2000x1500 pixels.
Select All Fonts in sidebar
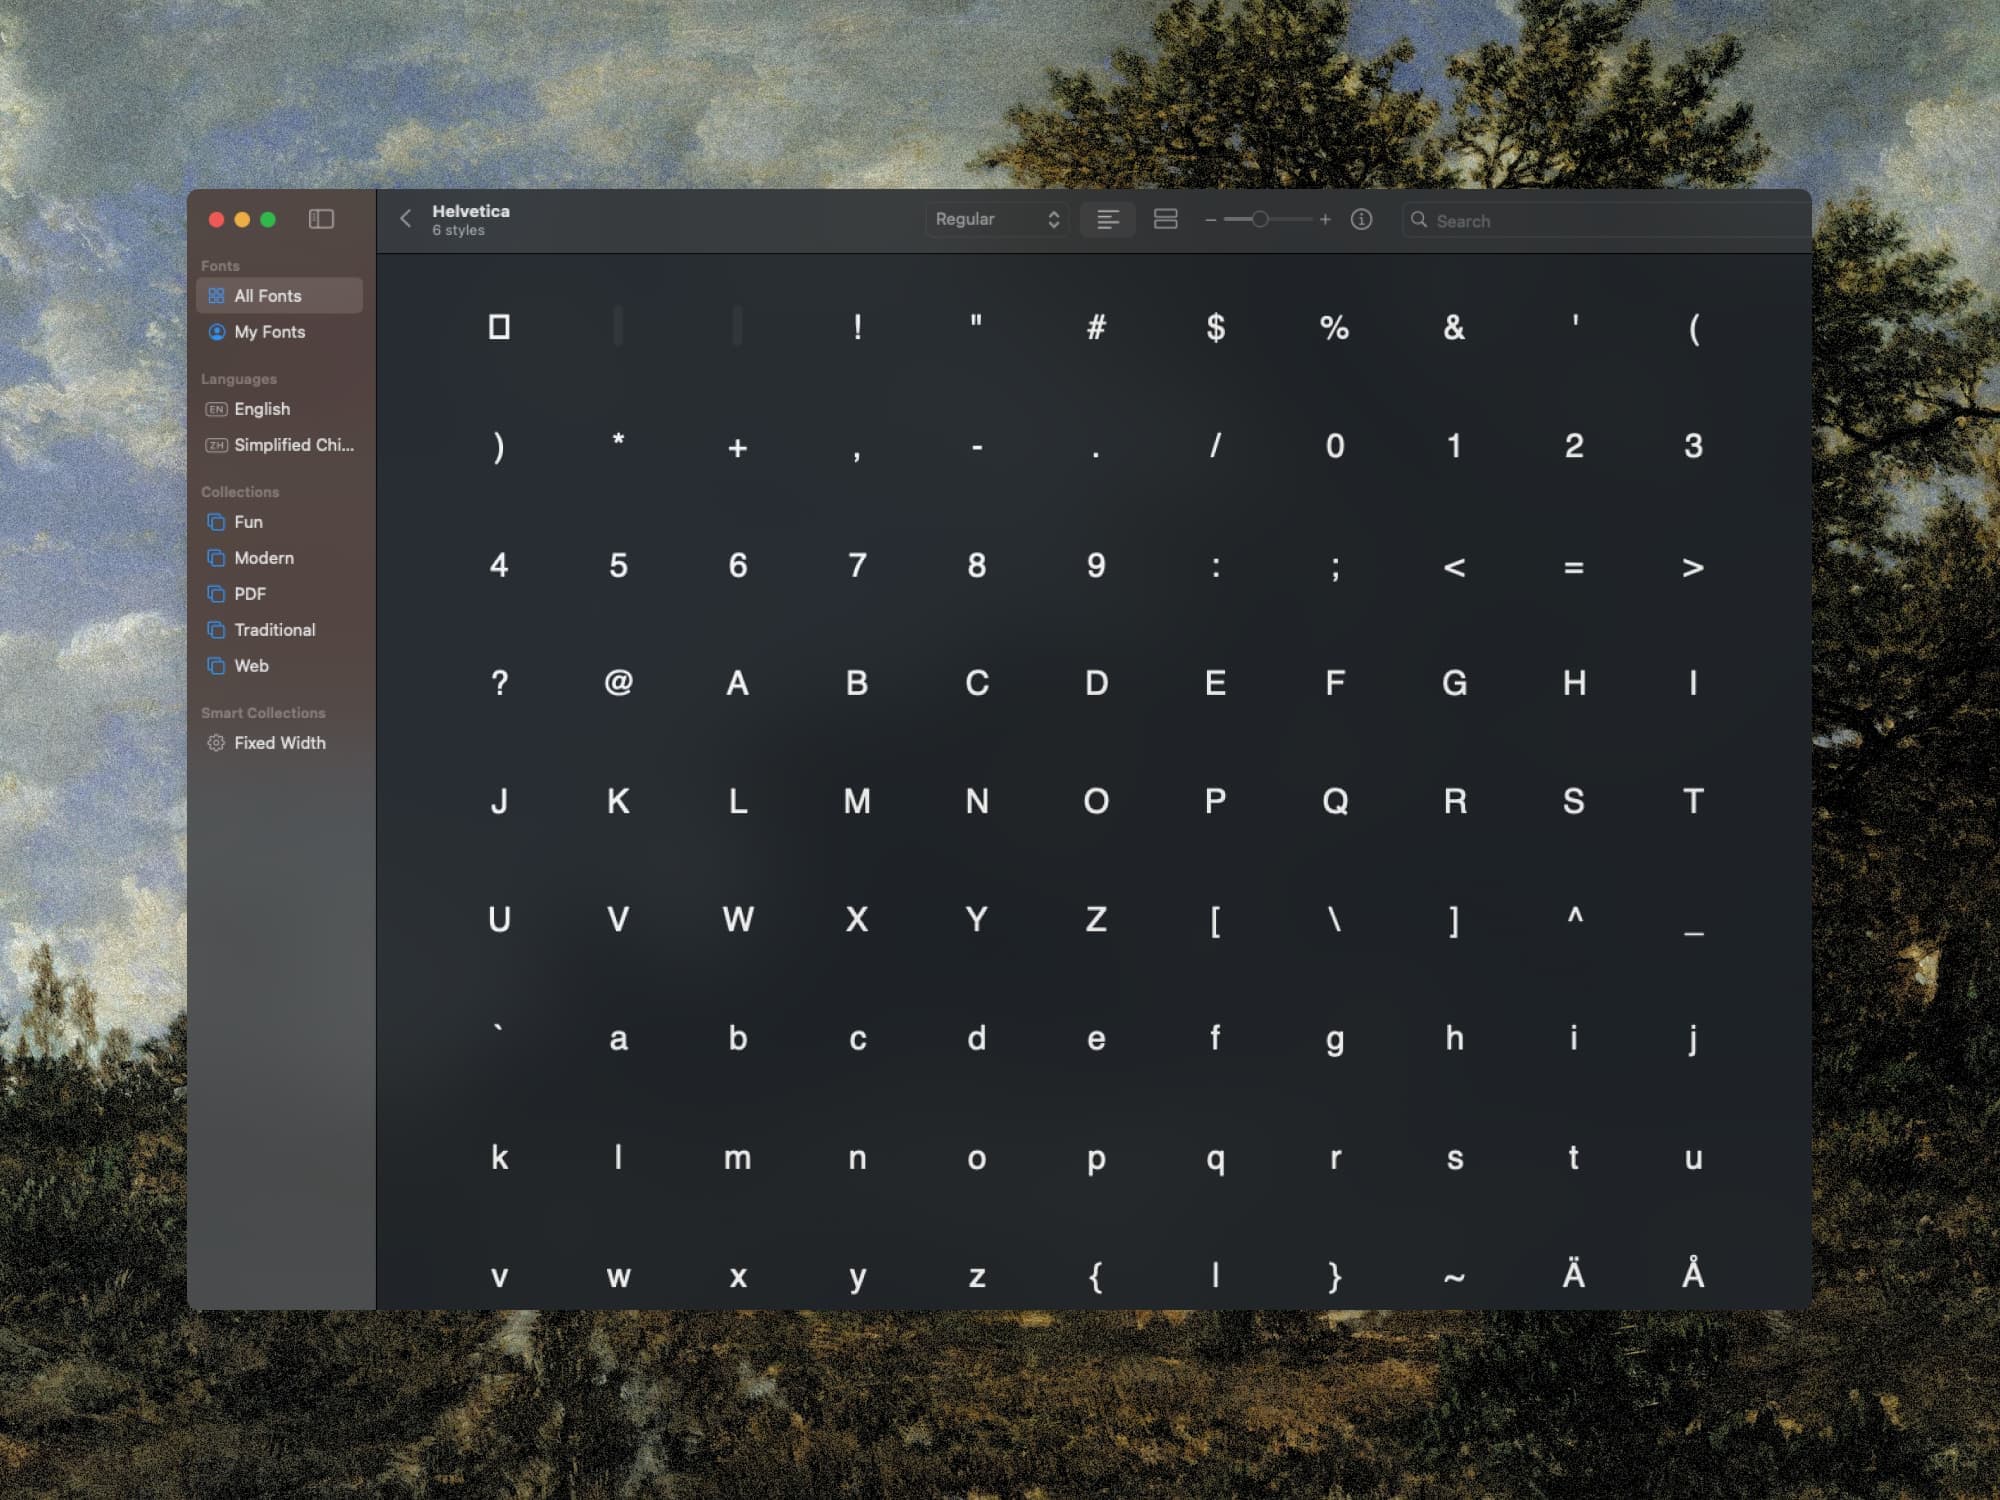coord(267,296)
